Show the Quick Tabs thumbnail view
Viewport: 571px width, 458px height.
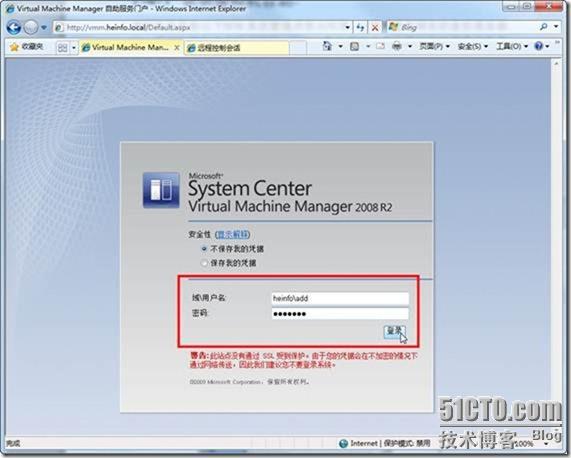click(62, 47)
